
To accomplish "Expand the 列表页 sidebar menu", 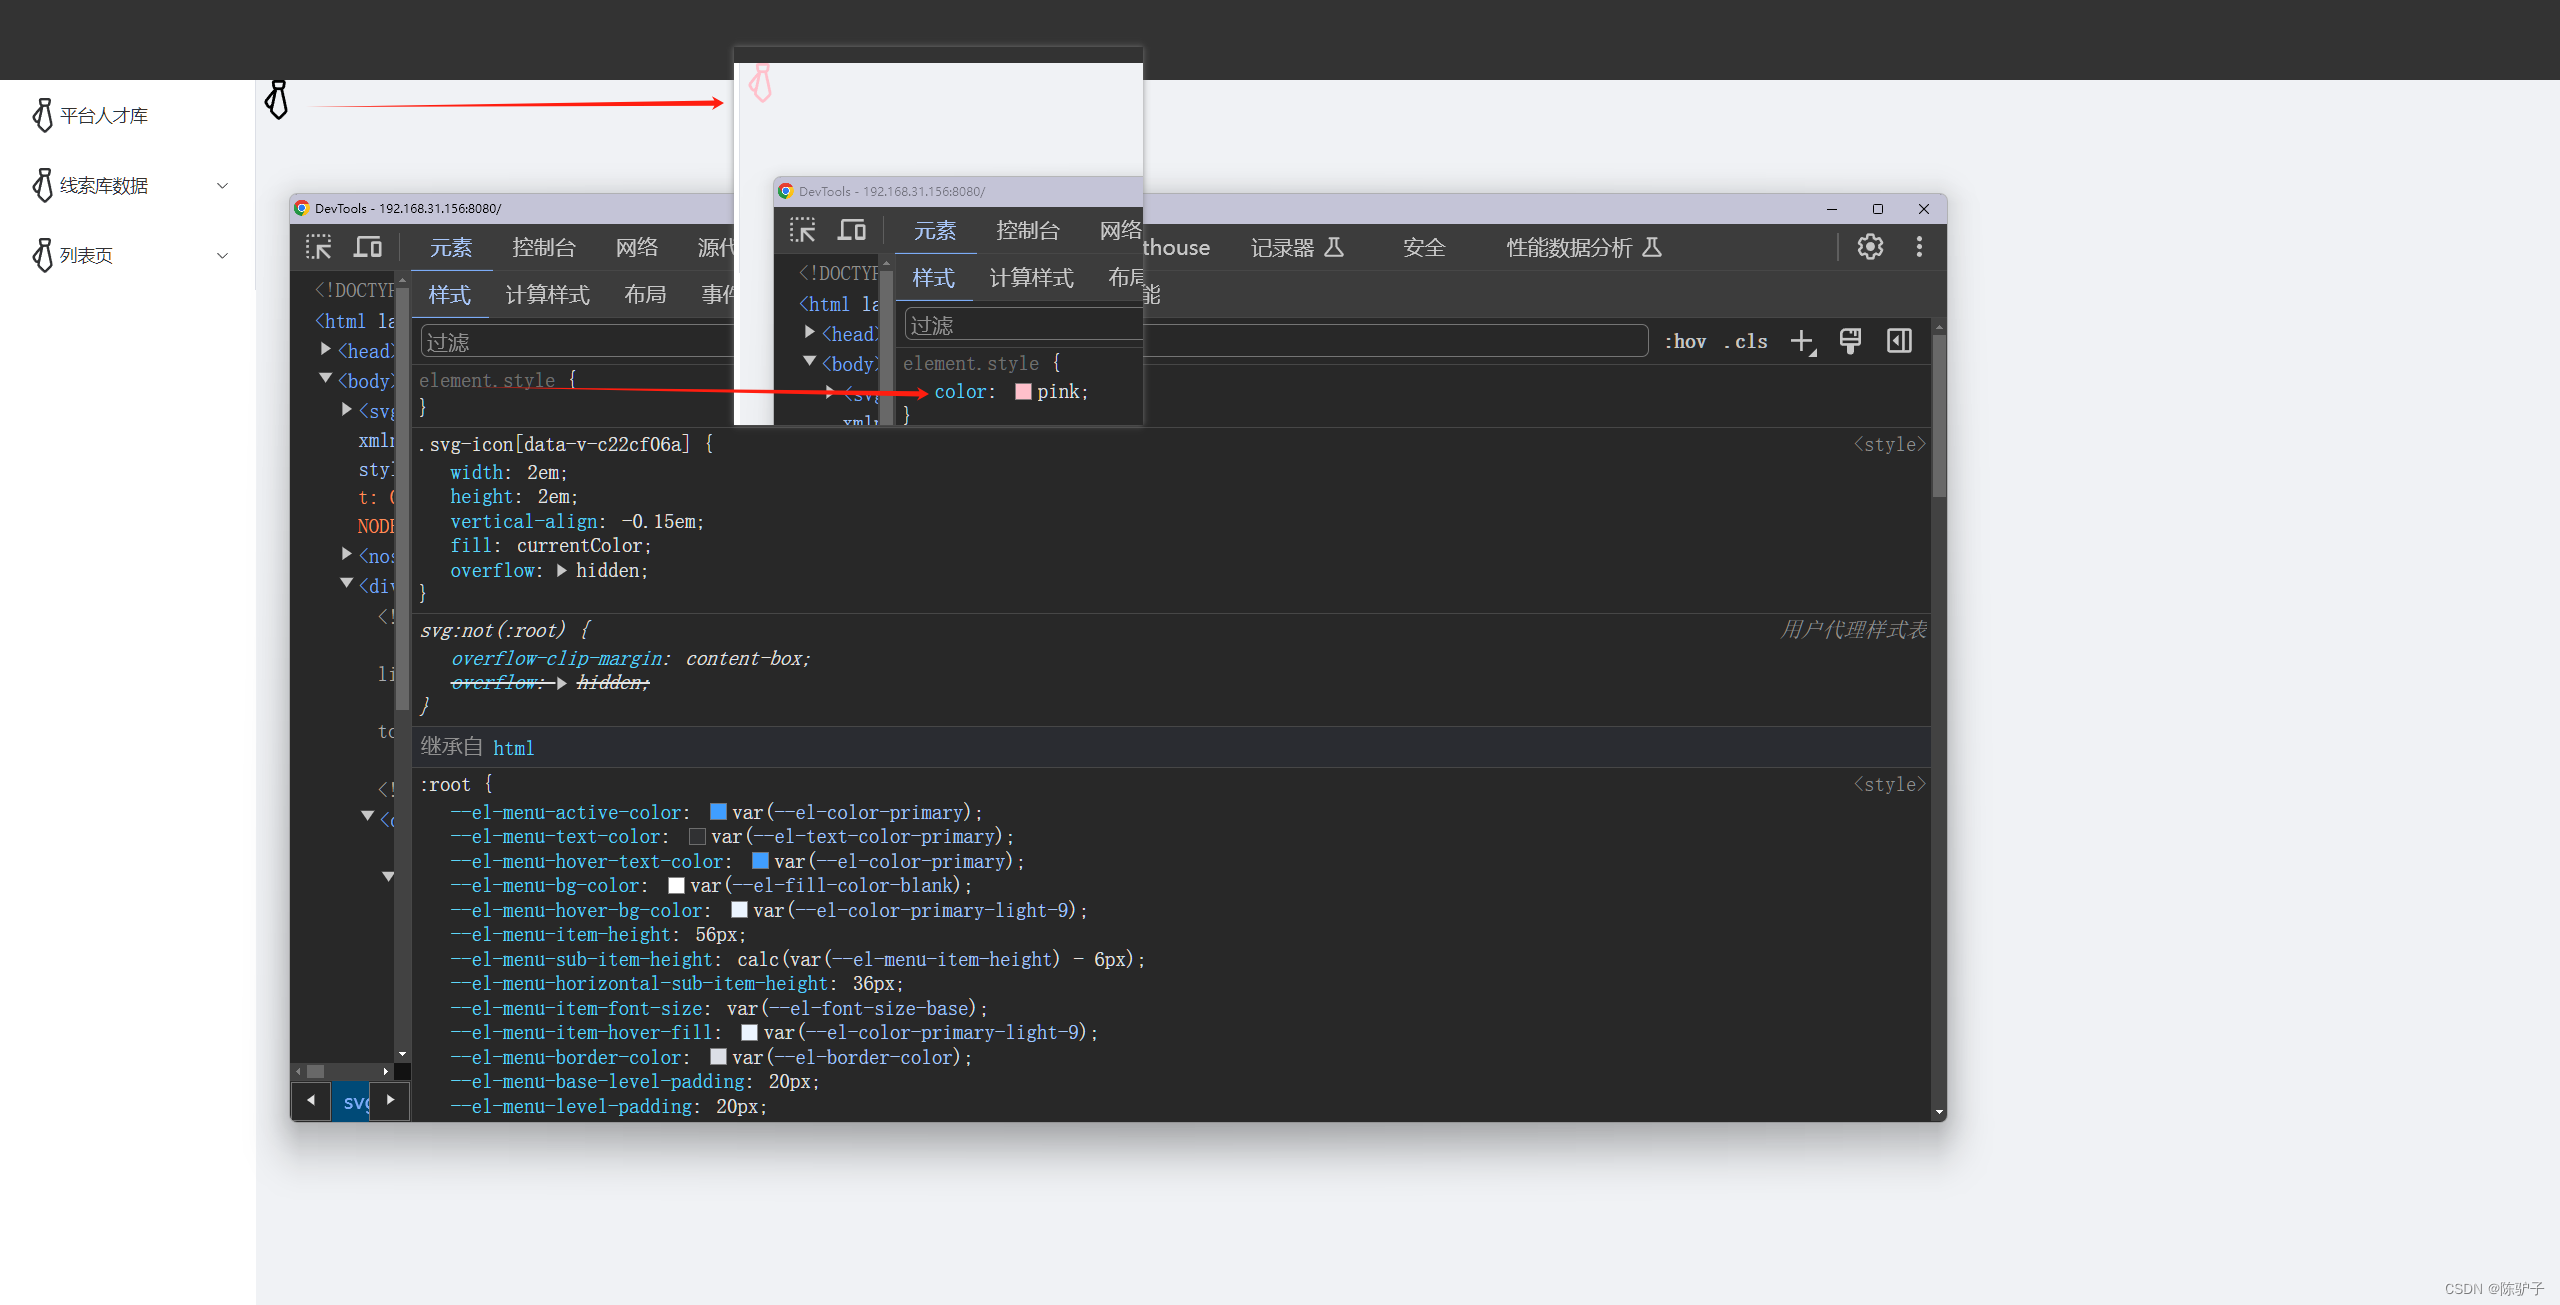I will click(x=222, y=256).
